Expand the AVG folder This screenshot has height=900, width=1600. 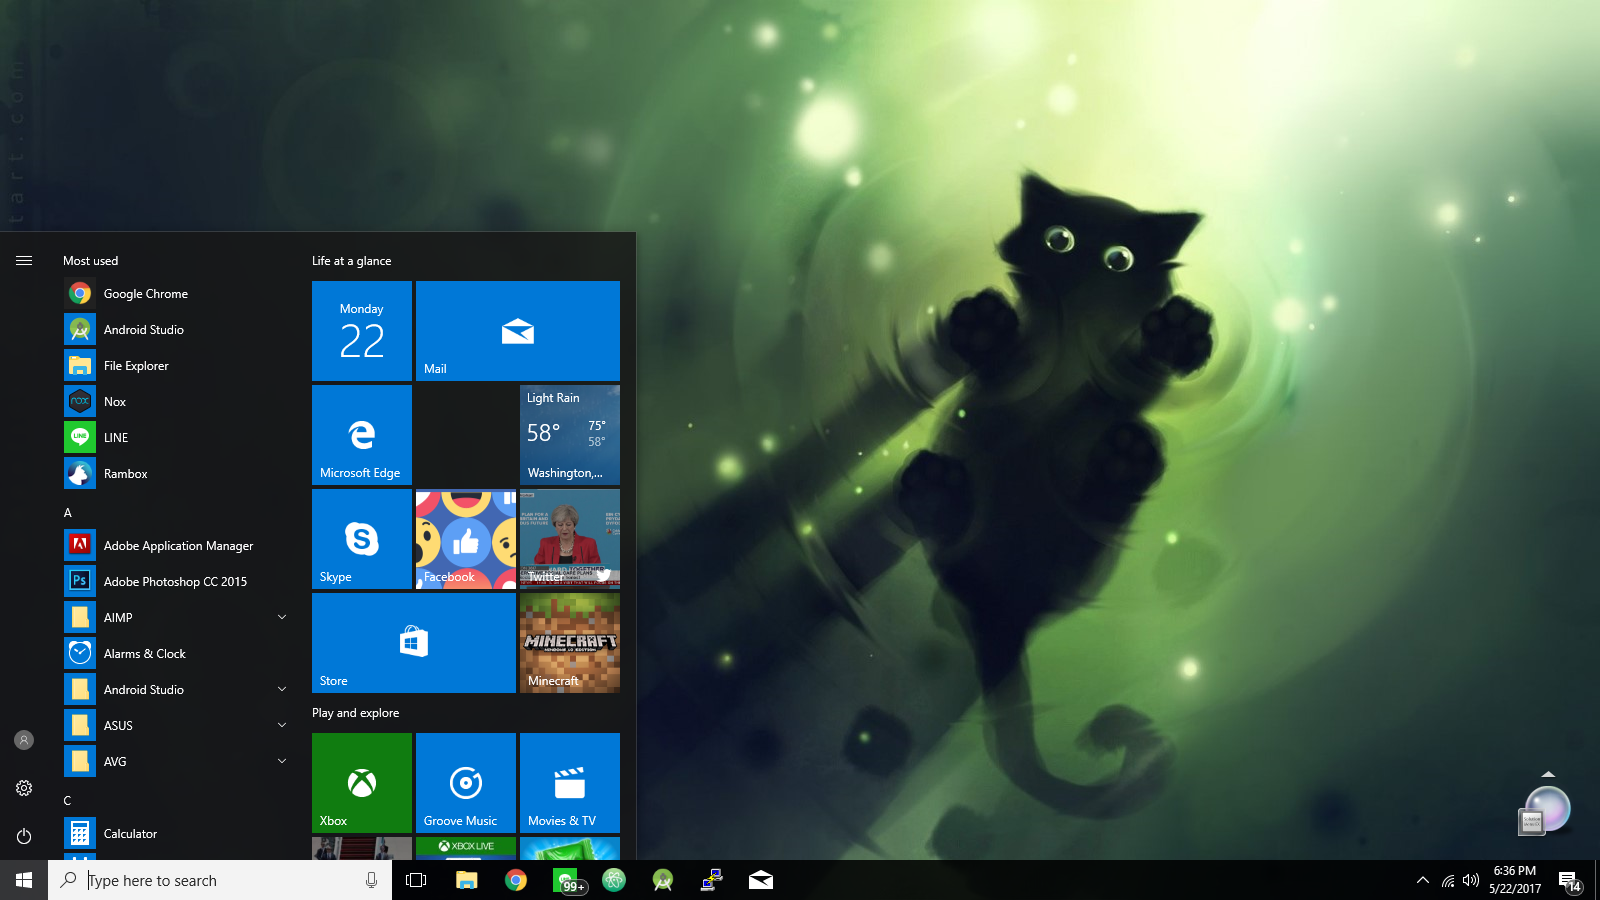tap(282, 762)
